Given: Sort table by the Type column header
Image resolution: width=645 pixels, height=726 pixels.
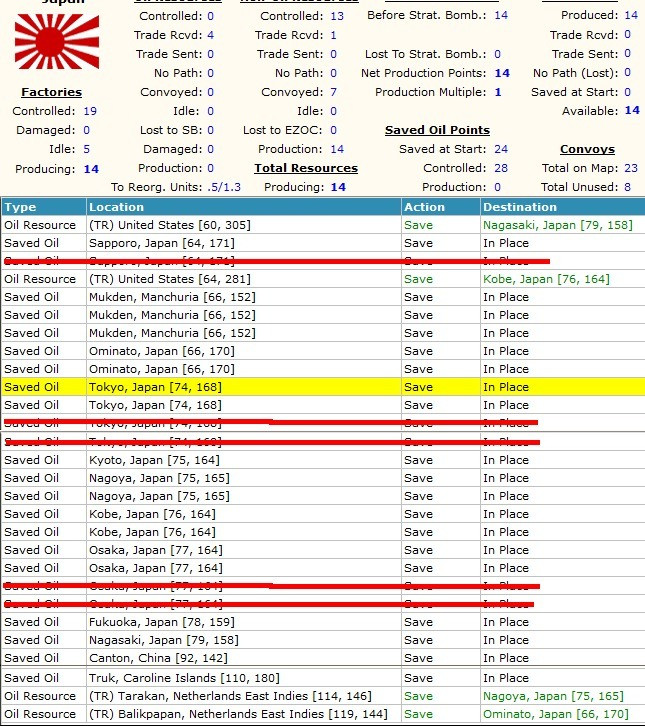Looking at the screenshot, I should (x=44, y=207).
